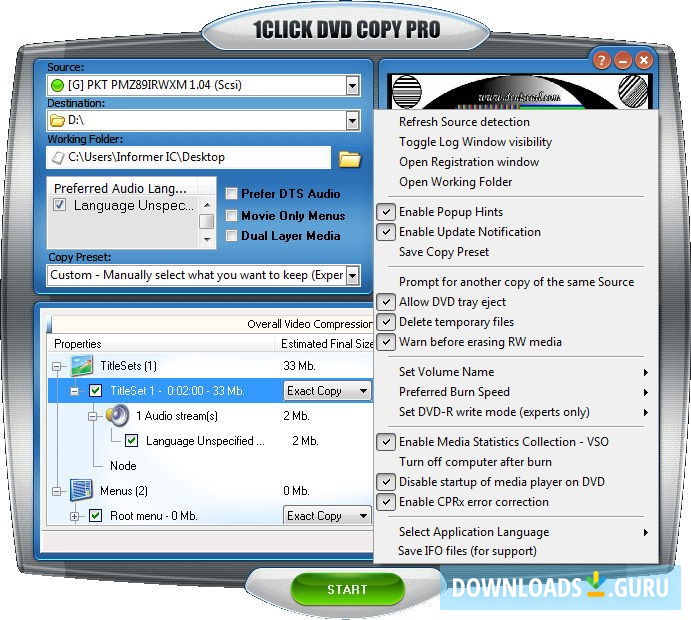Enable the Movie Only Menus checkbox

coord(231,215)
